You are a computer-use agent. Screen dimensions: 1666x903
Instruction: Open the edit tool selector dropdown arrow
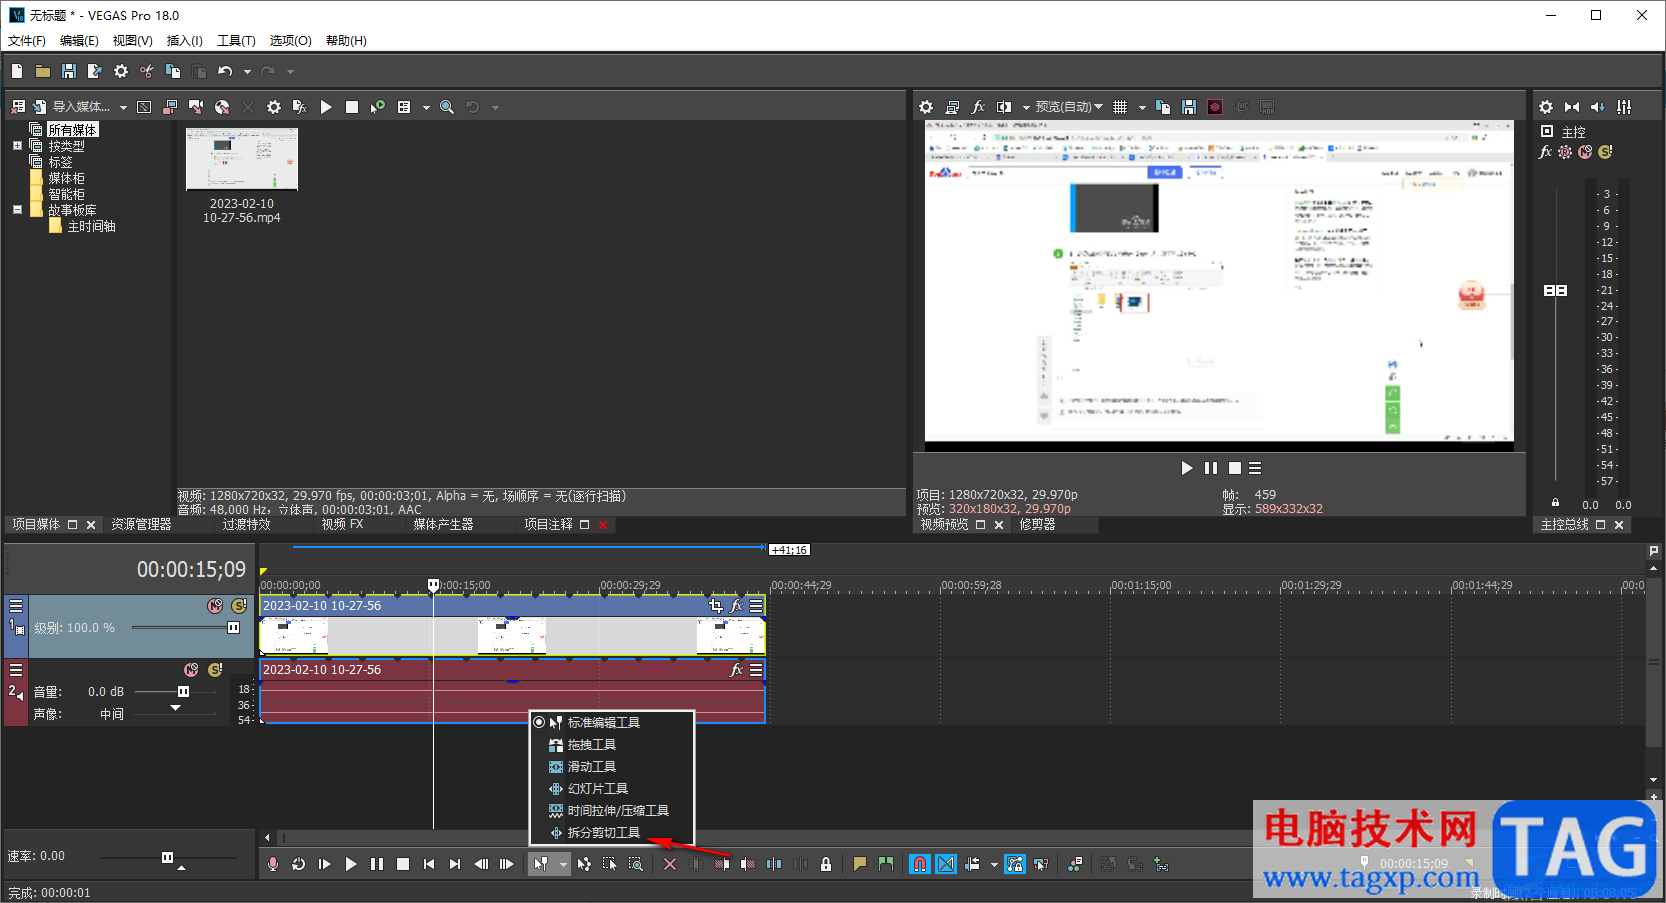563,864
